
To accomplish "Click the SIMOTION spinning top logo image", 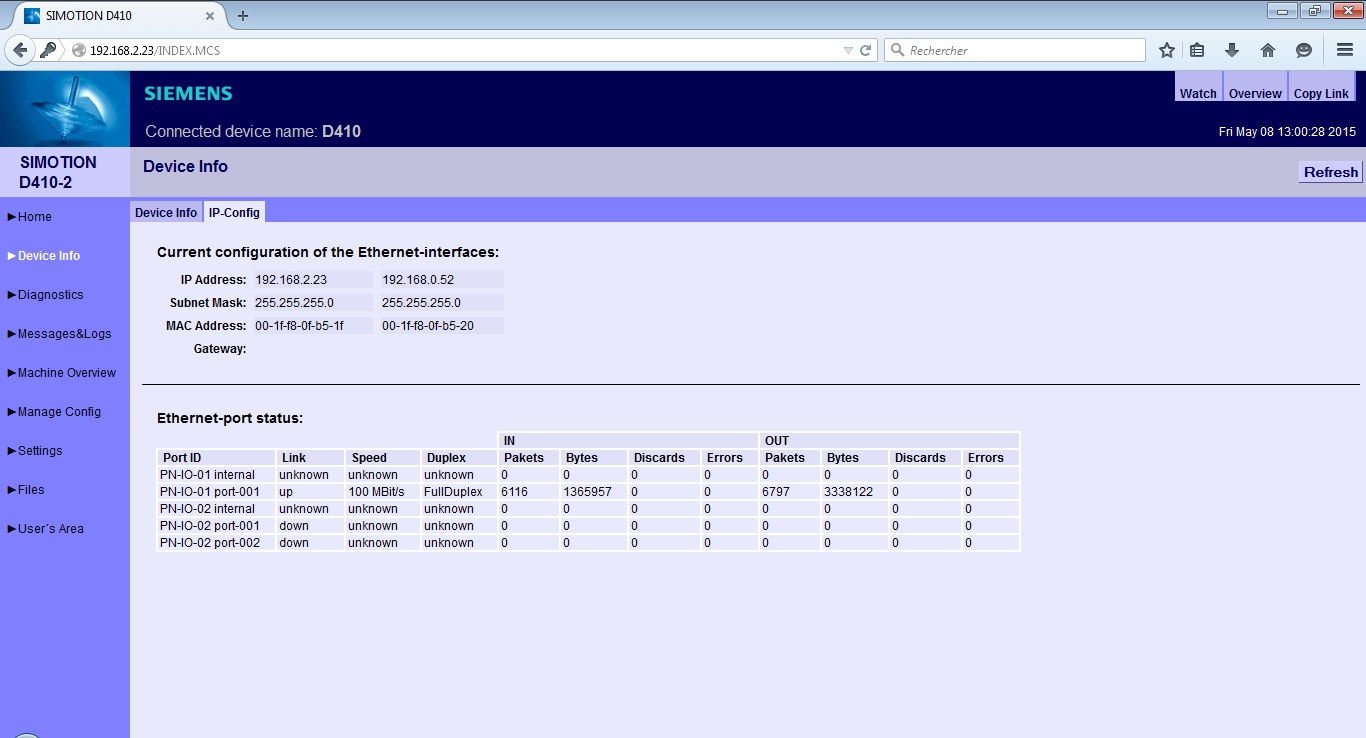I will pos(65,109).
